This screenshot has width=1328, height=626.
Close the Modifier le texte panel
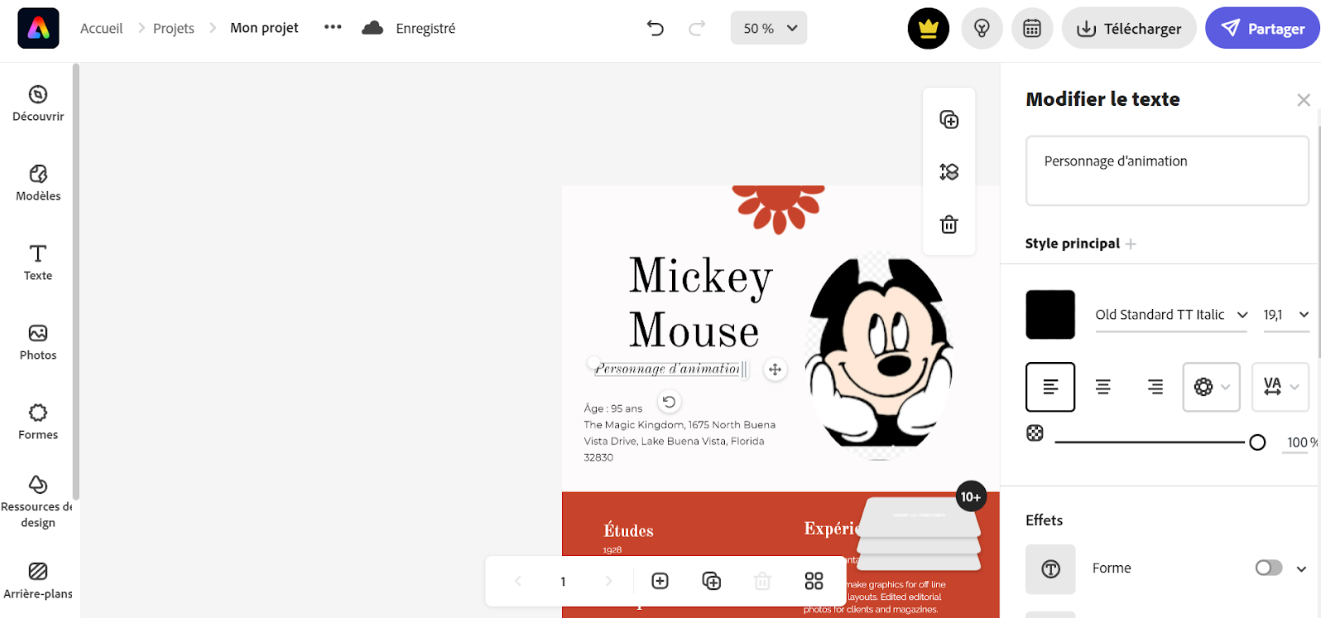point(1303,100)
